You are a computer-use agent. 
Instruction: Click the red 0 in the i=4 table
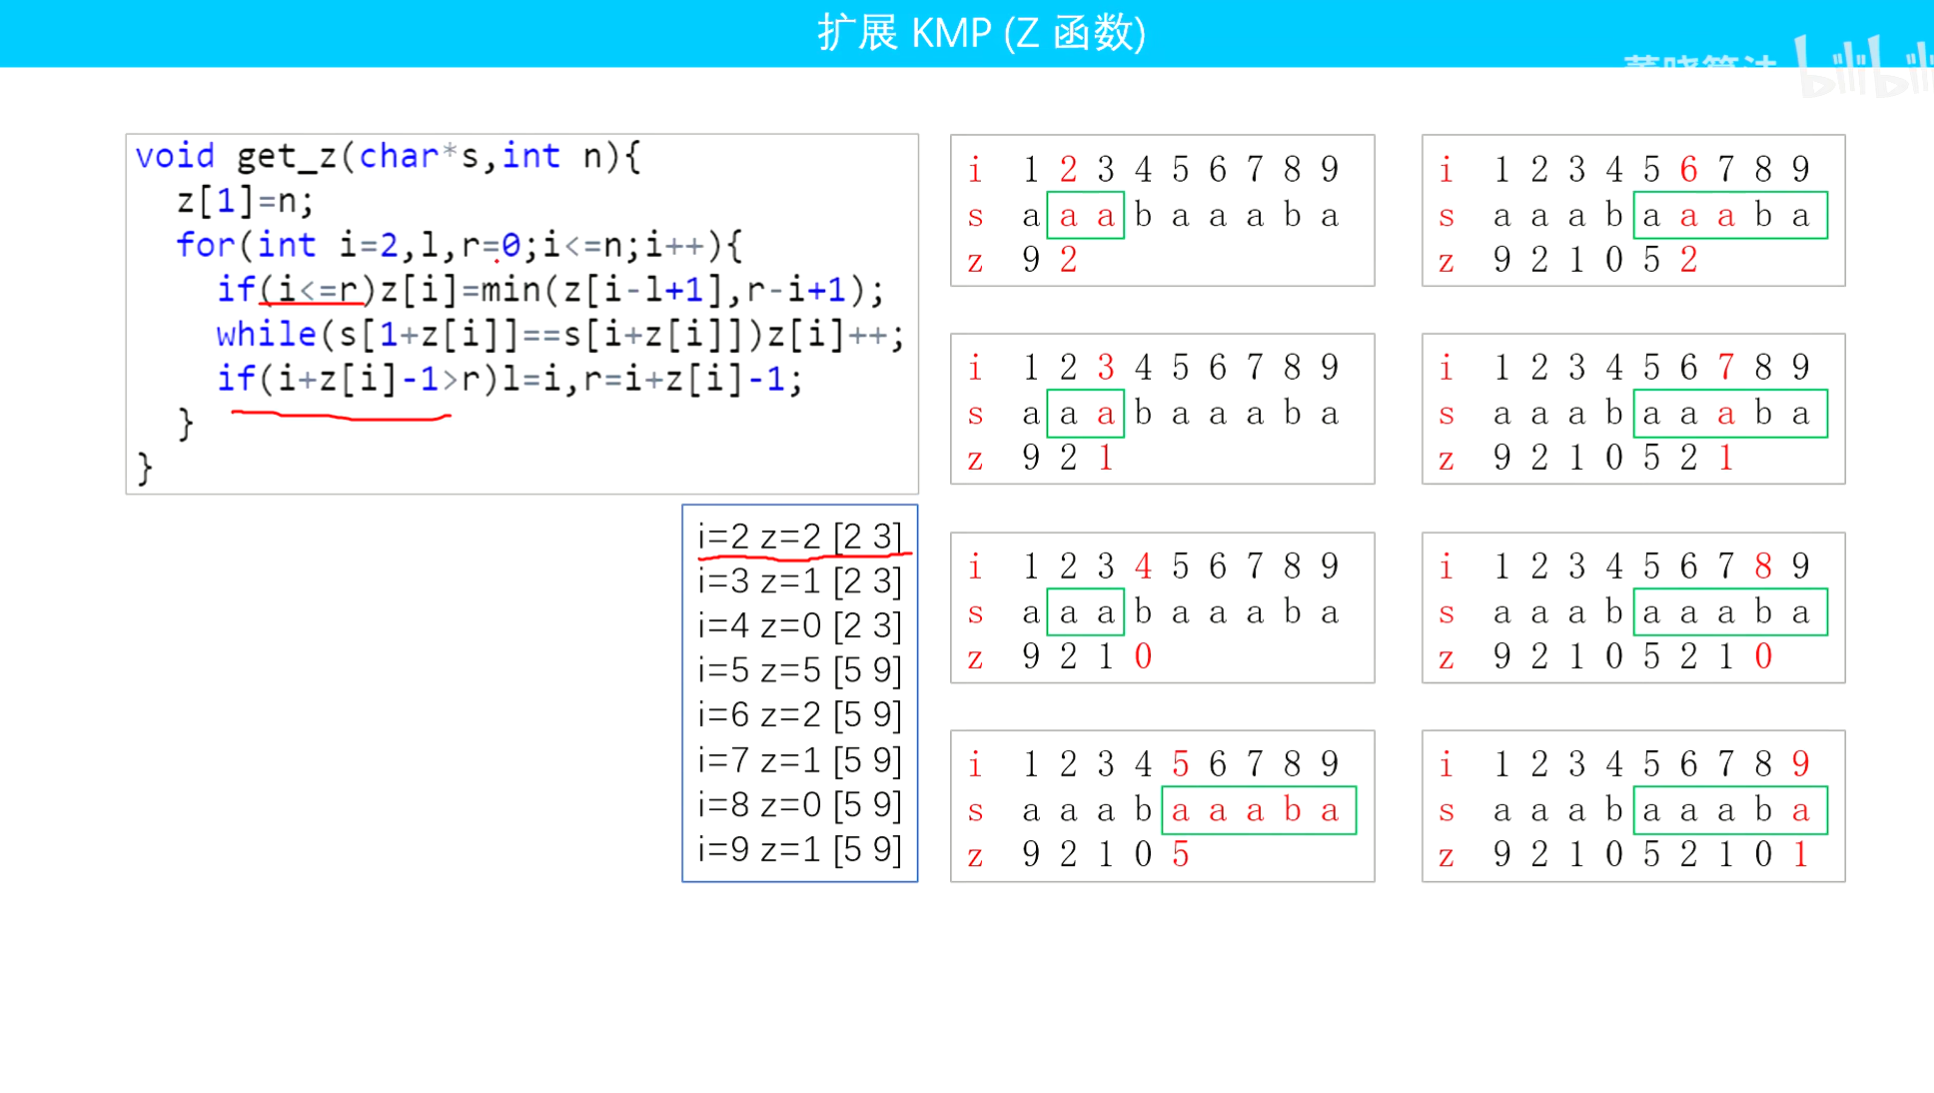(x=1143, y=656)
